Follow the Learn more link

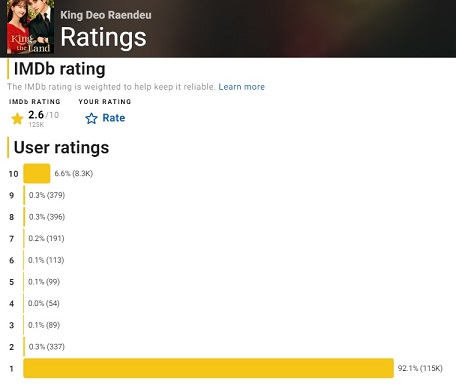coord(242,87)
